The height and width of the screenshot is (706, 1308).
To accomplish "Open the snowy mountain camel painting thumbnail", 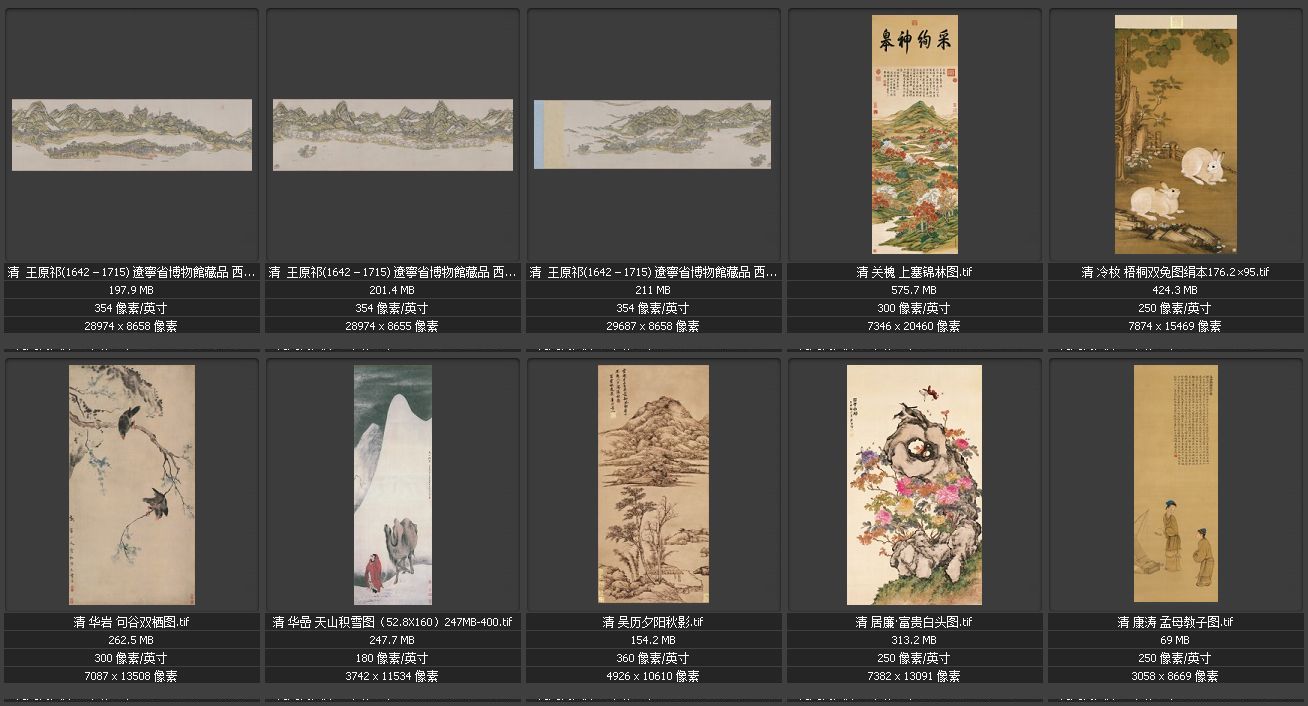I will coord(393,484).
